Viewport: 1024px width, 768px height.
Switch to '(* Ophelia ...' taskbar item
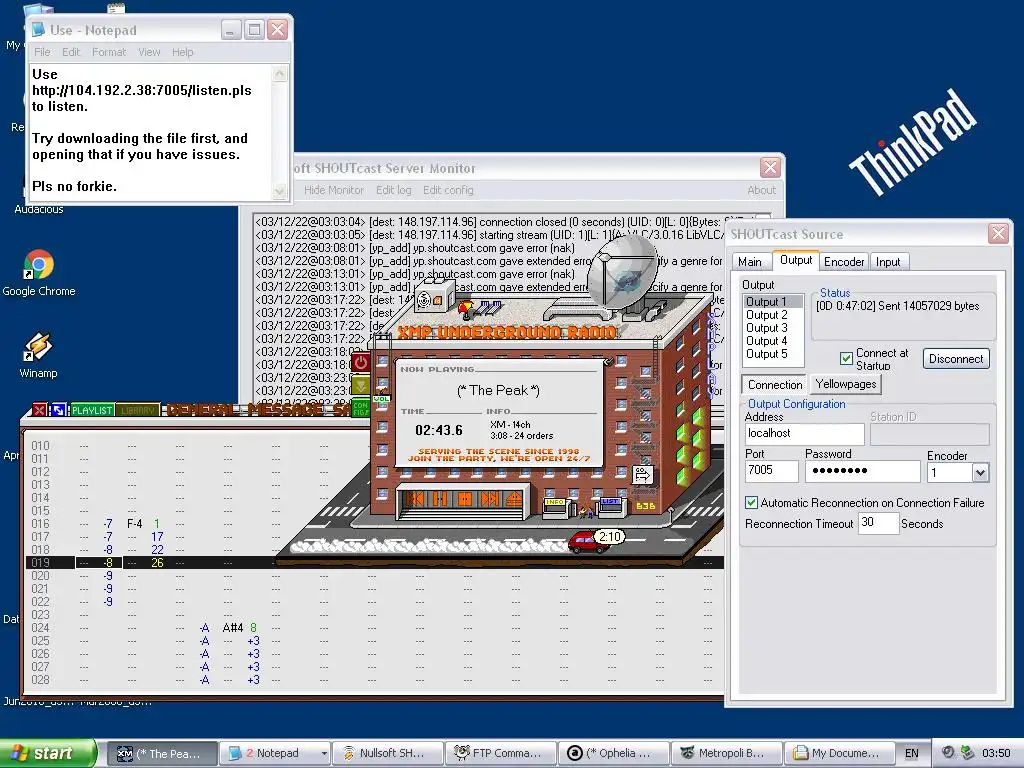(614, 753)
